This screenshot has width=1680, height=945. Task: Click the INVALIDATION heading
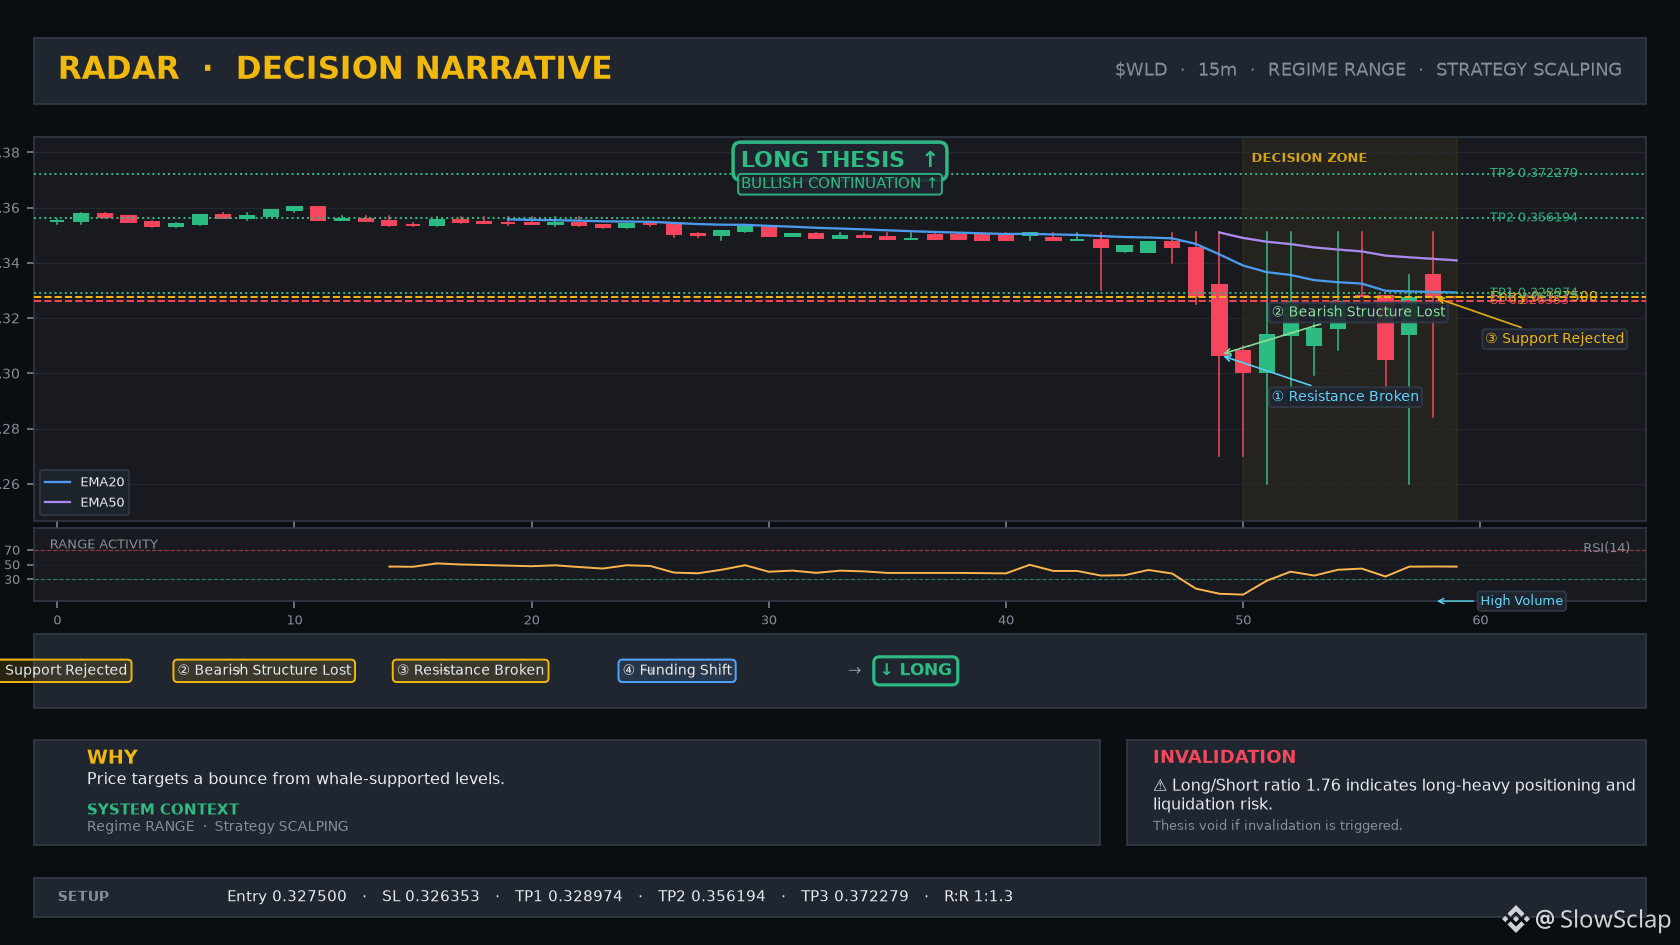pyautogui.click(x=1224, y=757)
